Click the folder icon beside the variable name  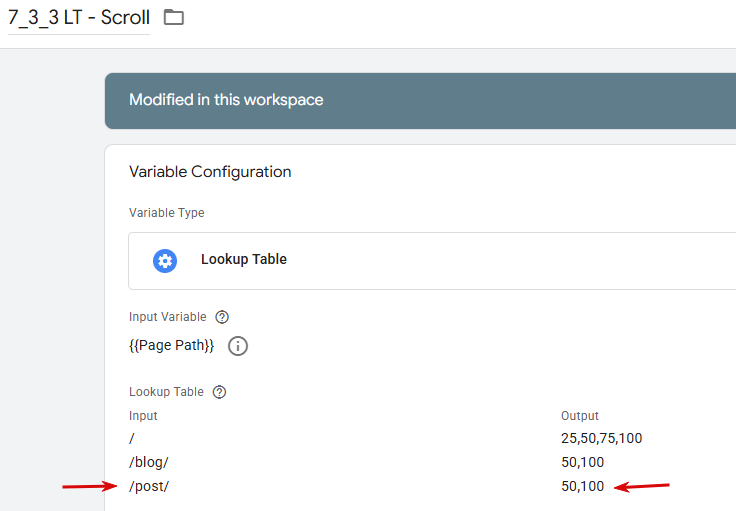pyautogui.click(x=174, y=17)
